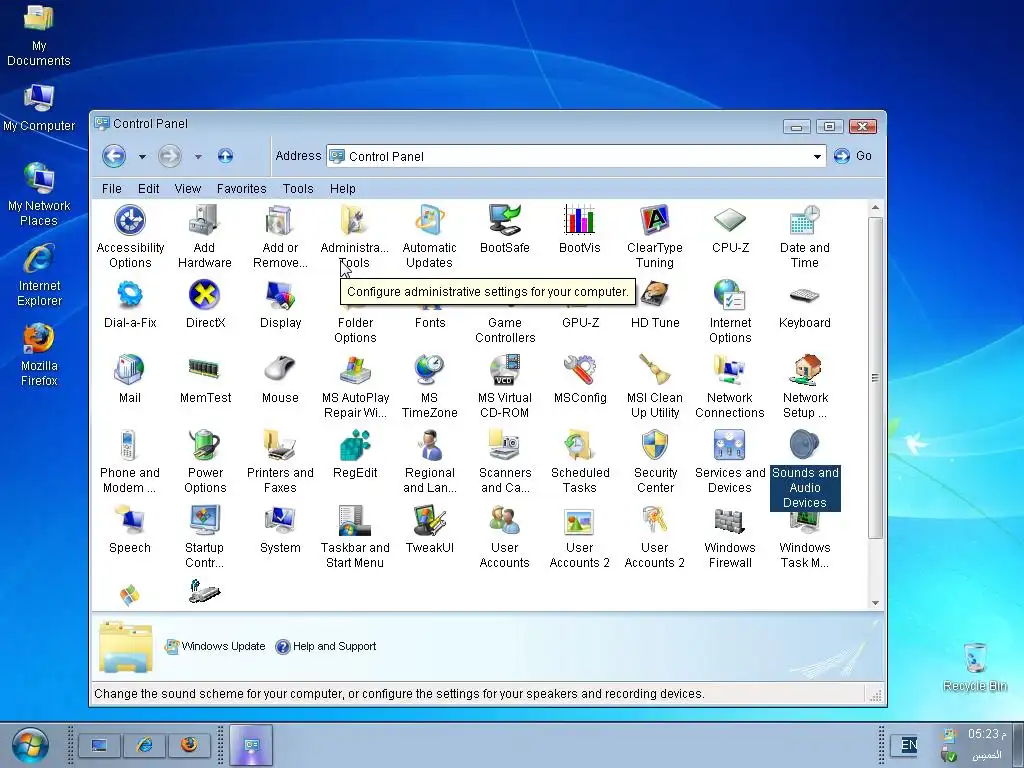Click the scrollbar up arrow
Image resolution: width=1024 pixels, height=768 pixels.
[x=875, y=208]
